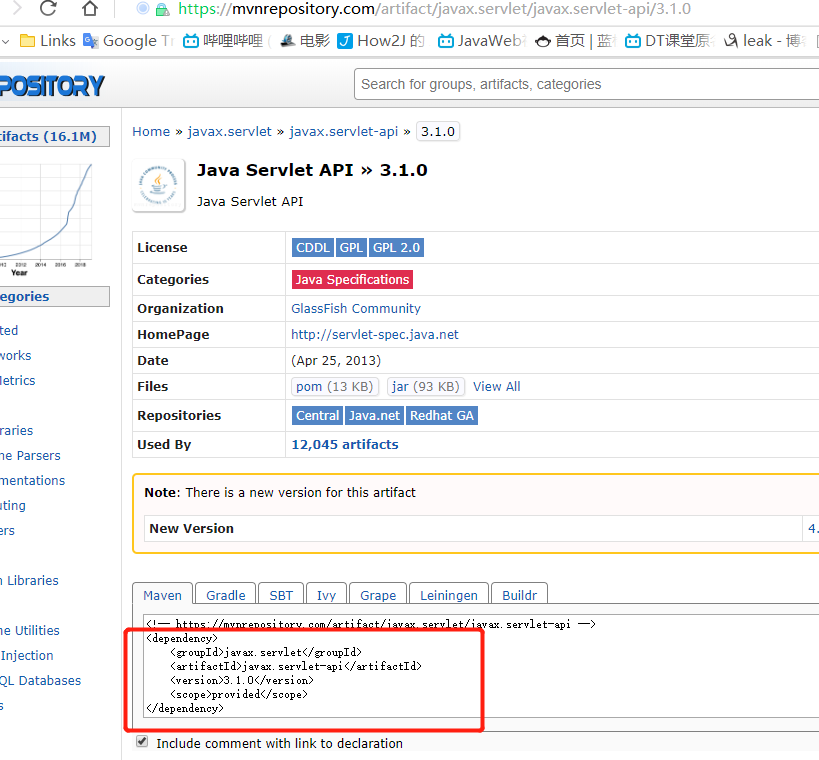The image size is (819, 760).
Task: Click the CDDL license tag
Action: coord(313,248)
